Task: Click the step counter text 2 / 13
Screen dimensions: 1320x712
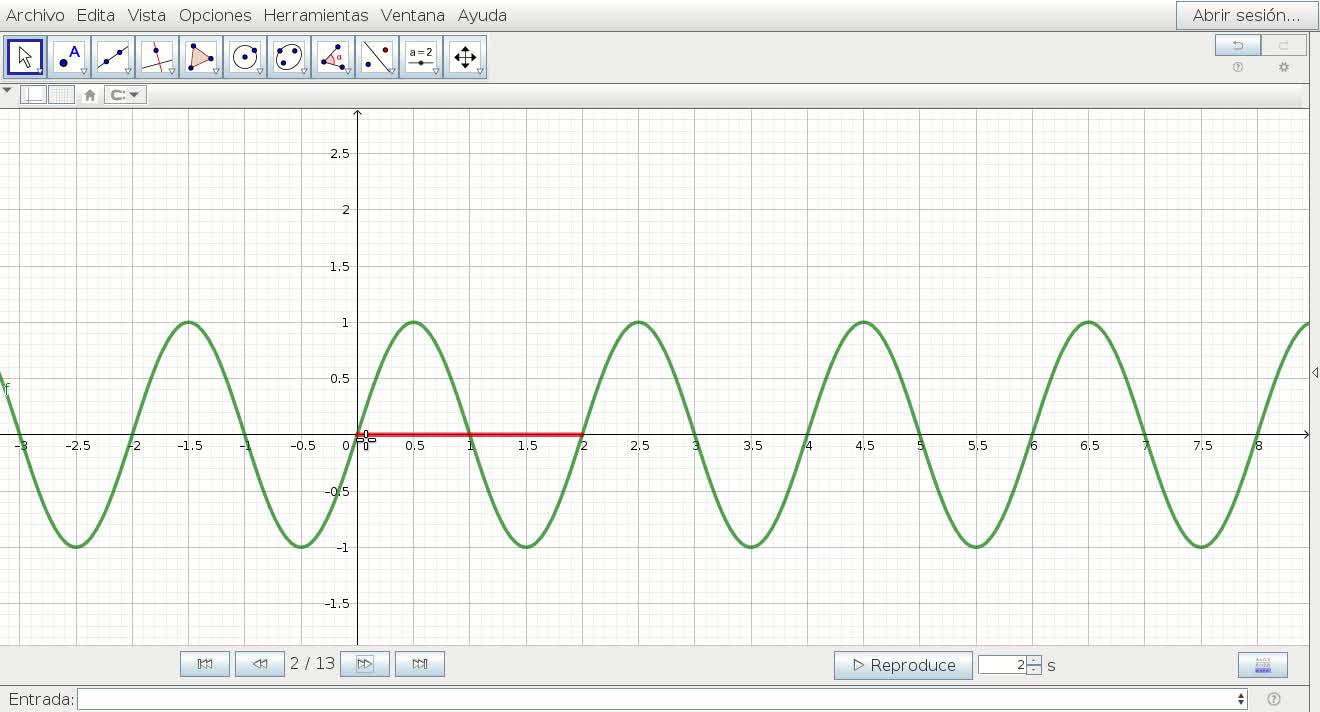Action: (x=312, y=664)
